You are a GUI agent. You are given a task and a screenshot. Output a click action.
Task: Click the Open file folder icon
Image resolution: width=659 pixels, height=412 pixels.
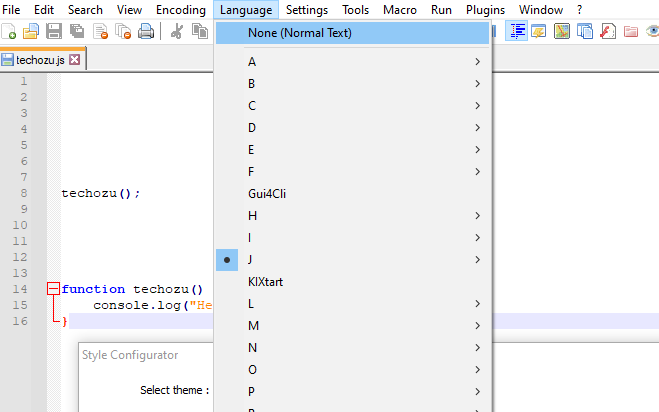pos(31,32)
